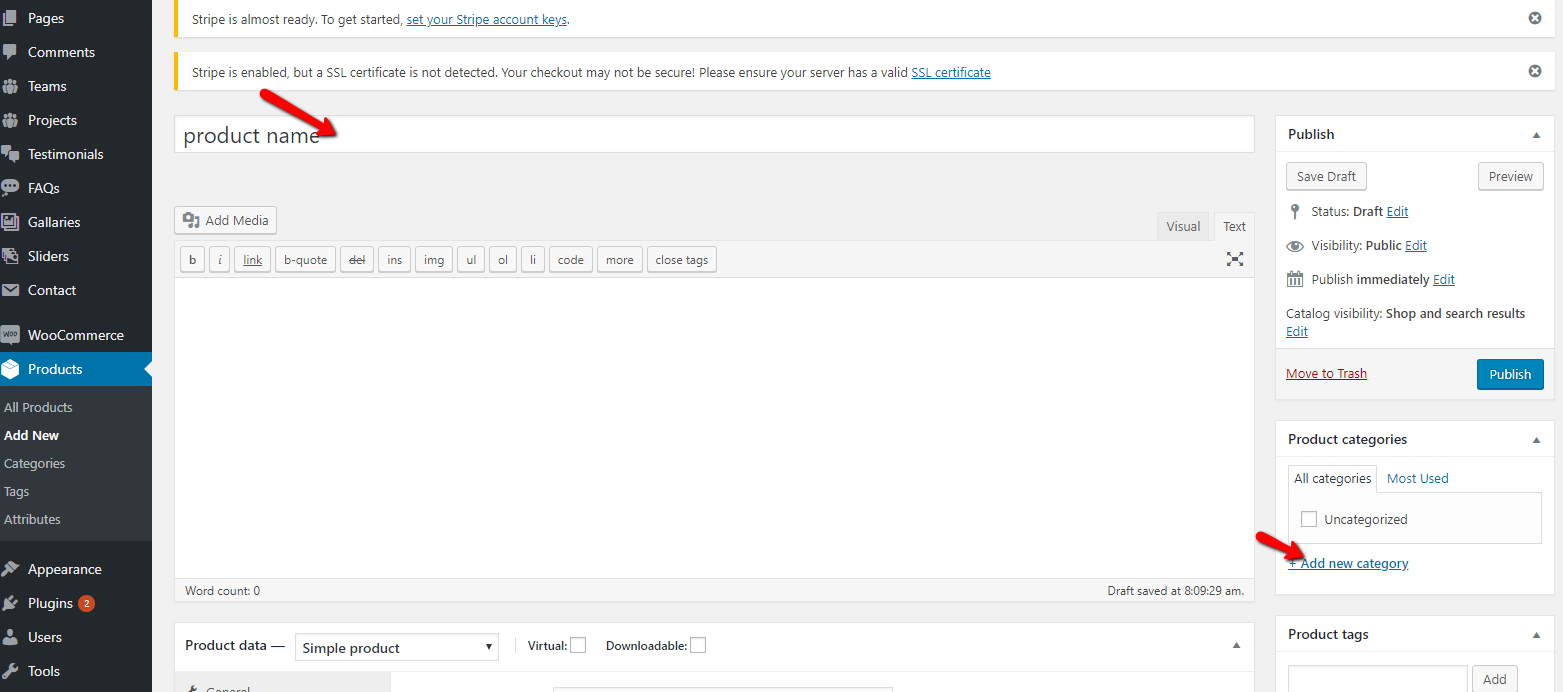Collapse the Publish panel
The height and width of the screenshot is (692, 1563).
(1536, 134)
